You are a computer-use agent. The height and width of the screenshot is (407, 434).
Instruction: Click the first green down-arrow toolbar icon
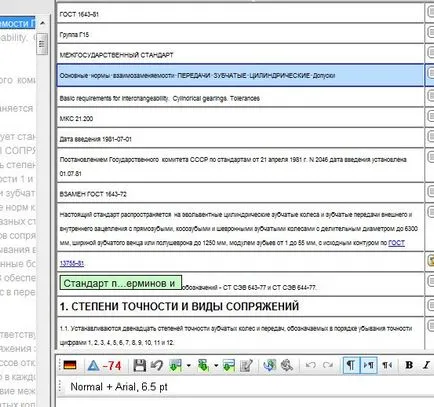[176, 365]
